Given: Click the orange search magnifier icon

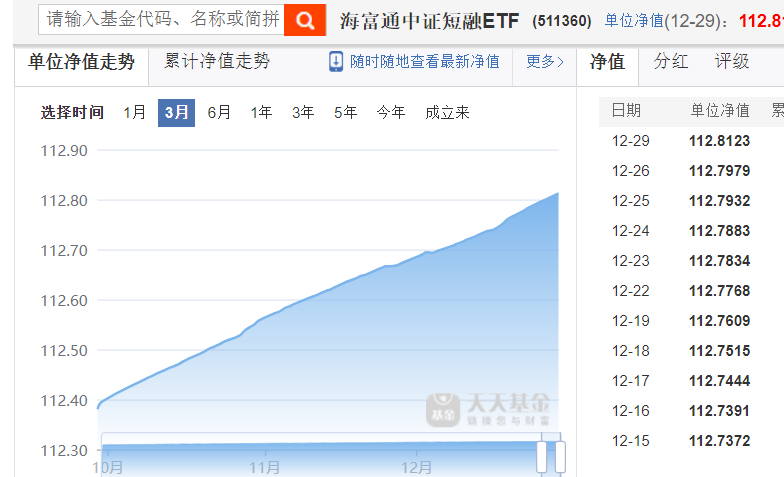Looking at the screenshot, I should point(305,19).
